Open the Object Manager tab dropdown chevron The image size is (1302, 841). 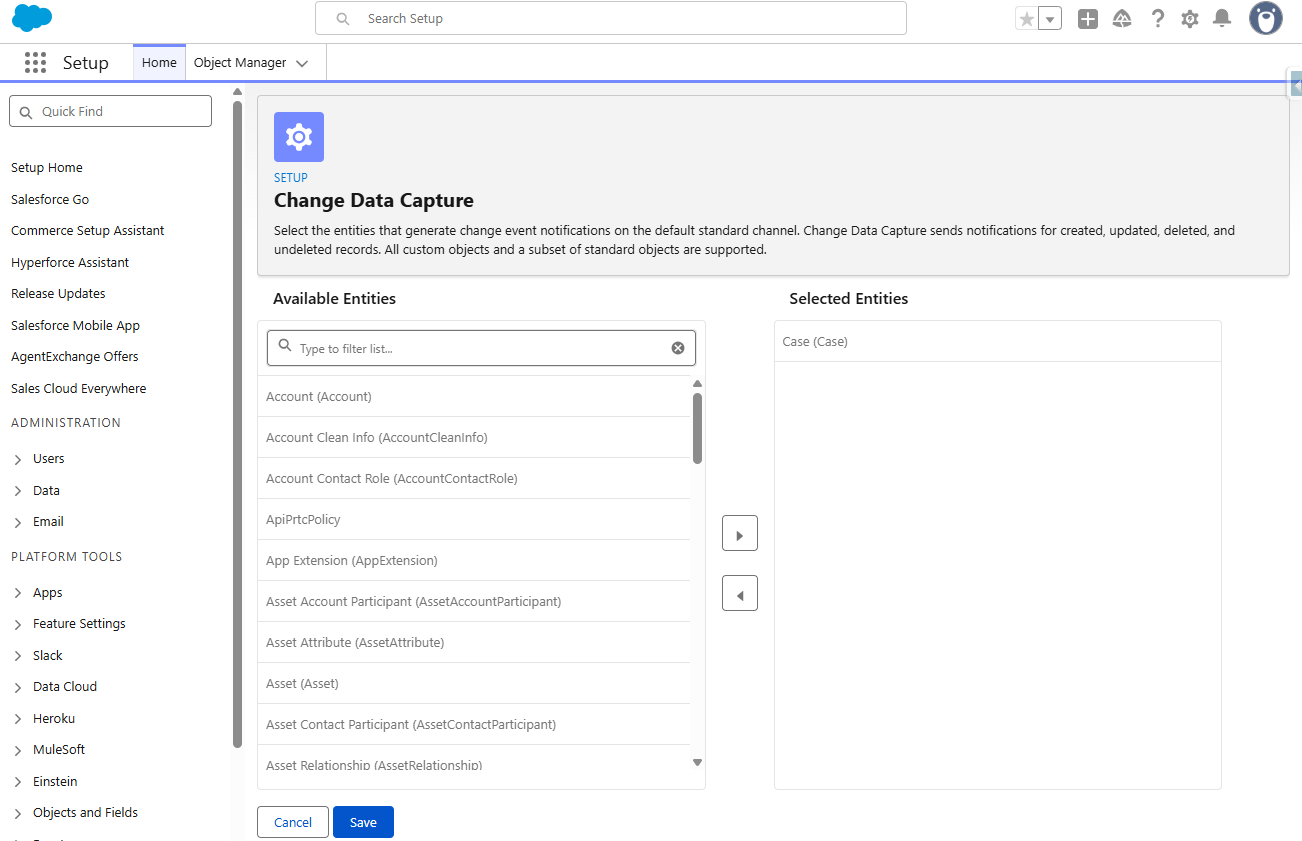pyautogui.click(x=302, y=63)
